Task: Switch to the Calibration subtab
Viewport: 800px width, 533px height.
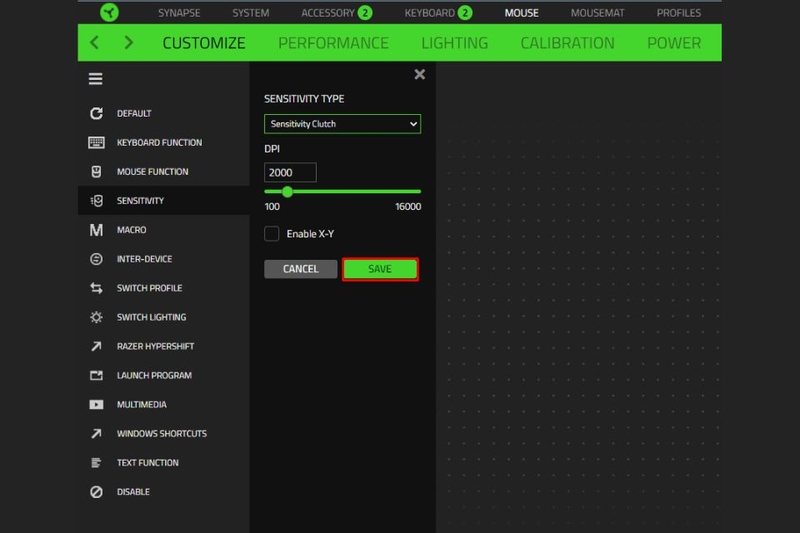Action: 567,43
